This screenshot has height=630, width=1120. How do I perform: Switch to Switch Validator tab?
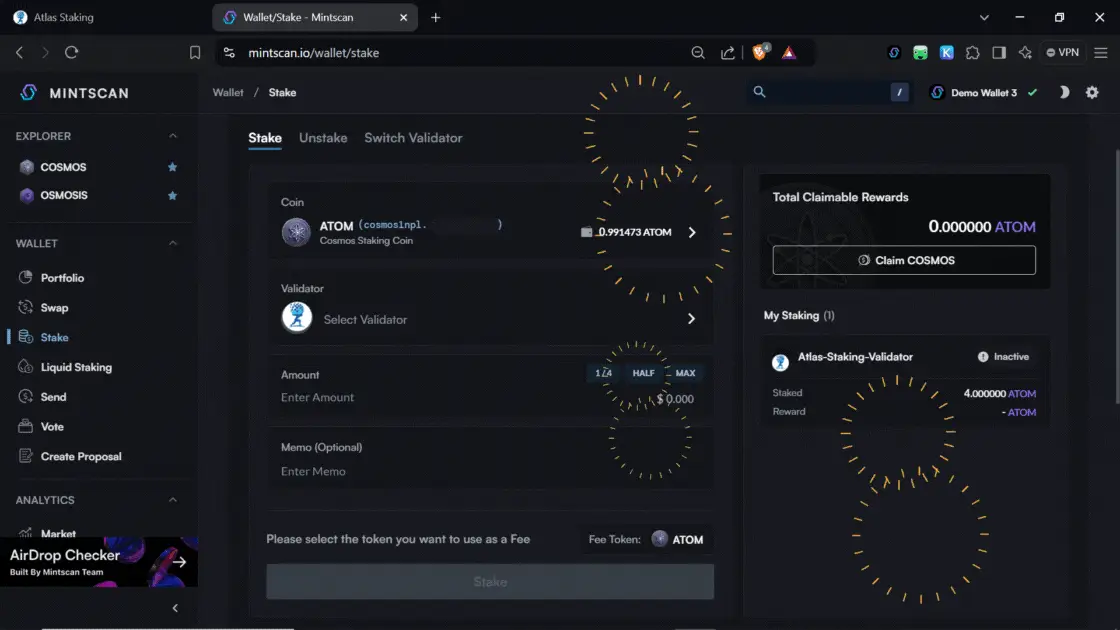(x=413, y=138)
